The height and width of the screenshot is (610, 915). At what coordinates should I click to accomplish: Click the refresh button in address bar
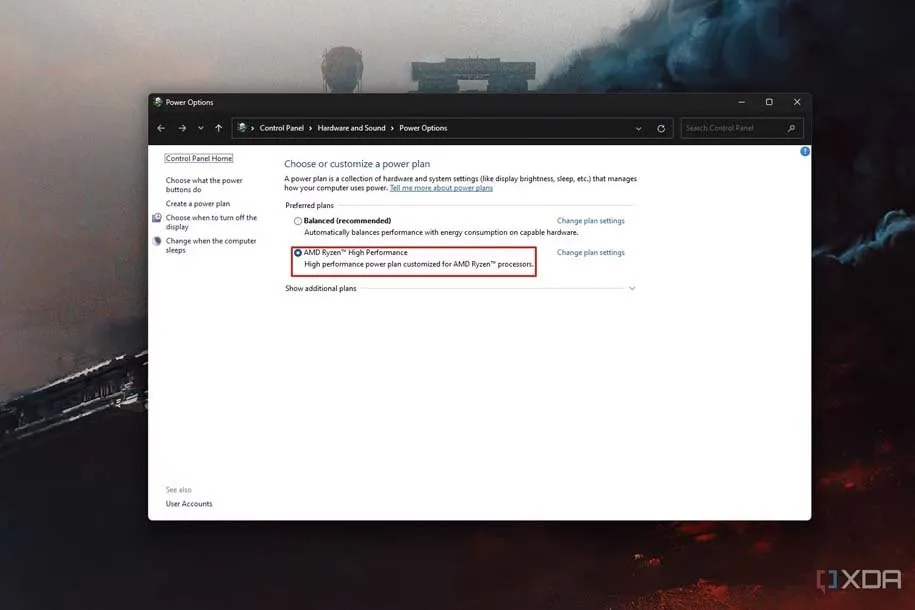(x=661, y=128)
